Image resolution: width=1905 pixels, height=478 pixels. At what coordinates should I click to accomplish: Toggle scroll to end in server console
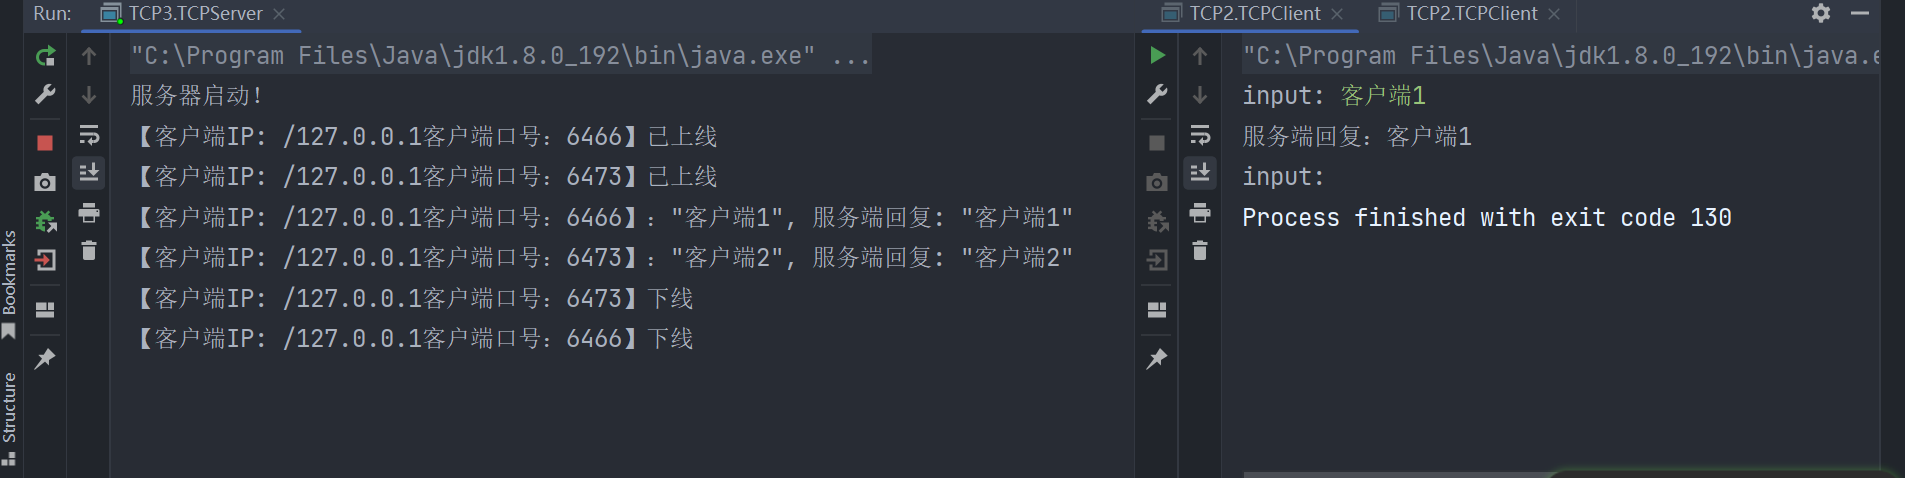point(89,173)
